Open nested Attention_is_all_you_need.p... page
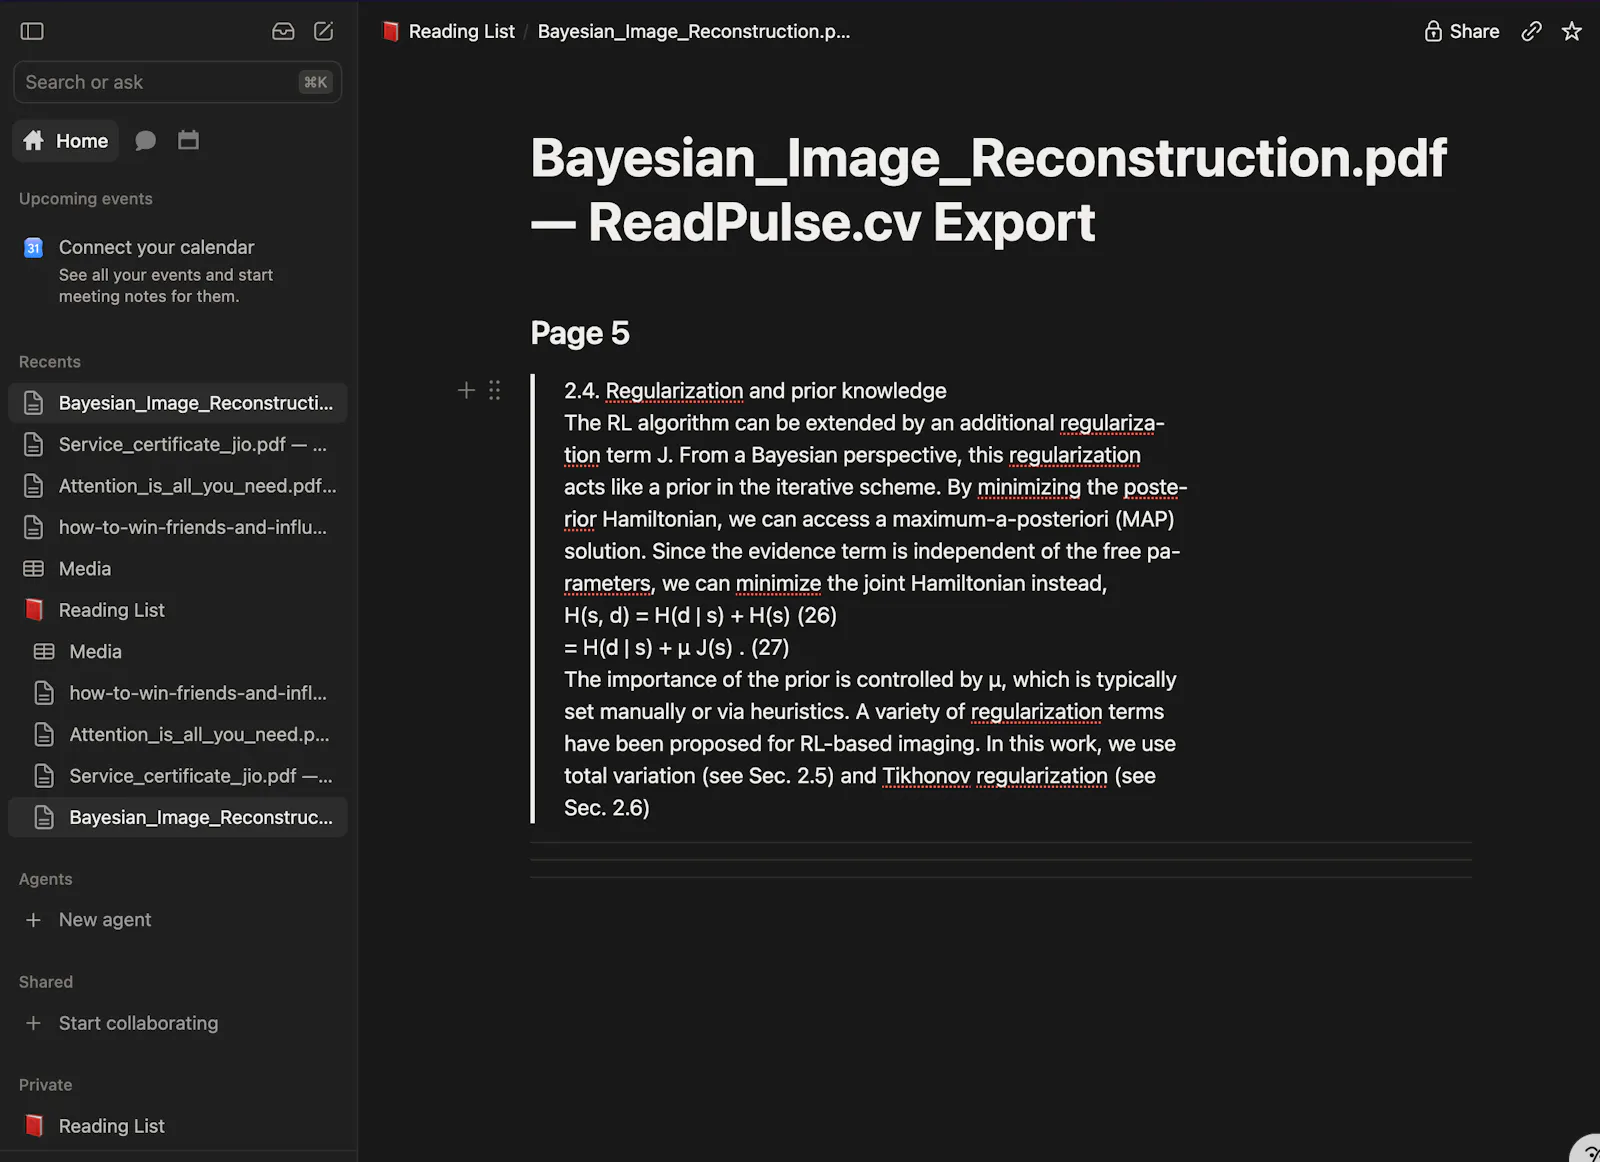Viewport: 1600px width, 1162px height. [178, 735]
